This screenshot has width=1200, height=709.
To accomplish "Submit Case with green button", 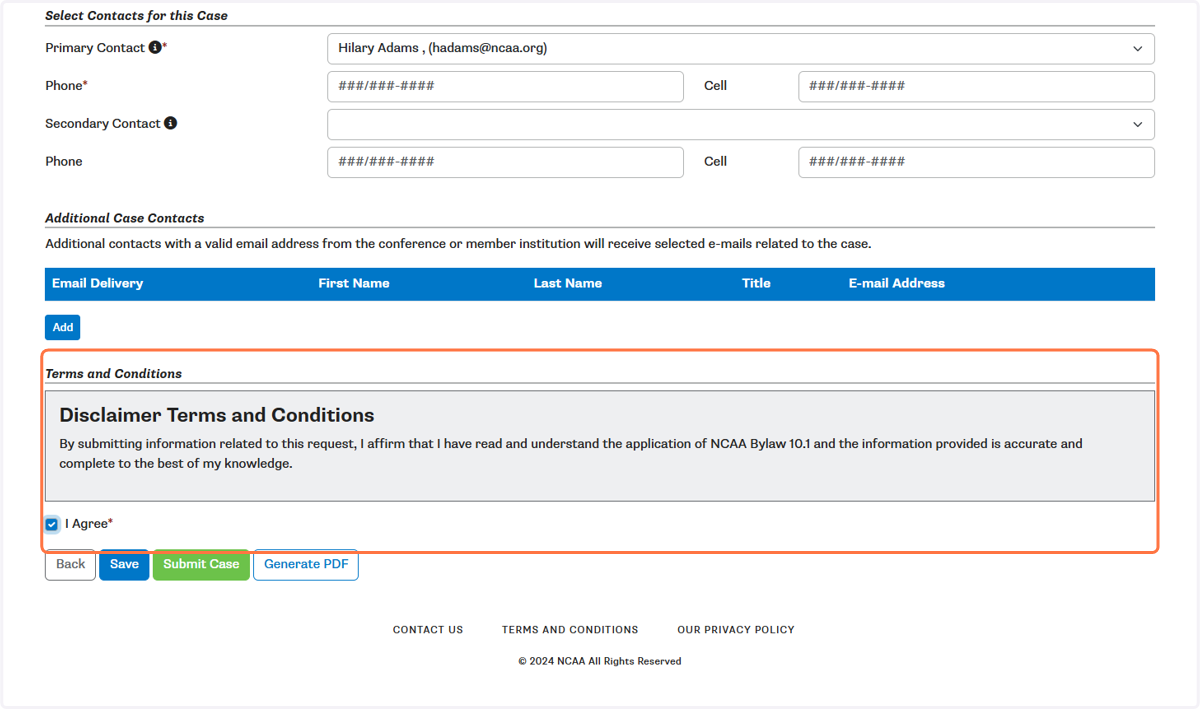I will click(201, 564).
